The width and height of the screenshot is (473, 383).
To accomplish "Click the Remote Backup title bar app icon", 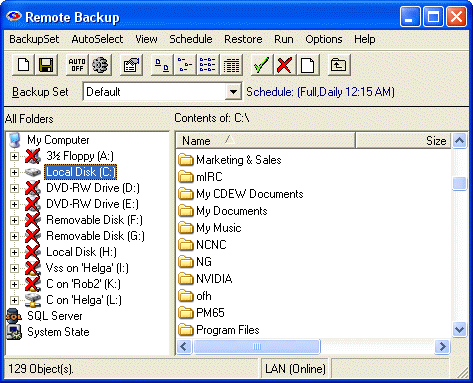I will coord(14,16).
